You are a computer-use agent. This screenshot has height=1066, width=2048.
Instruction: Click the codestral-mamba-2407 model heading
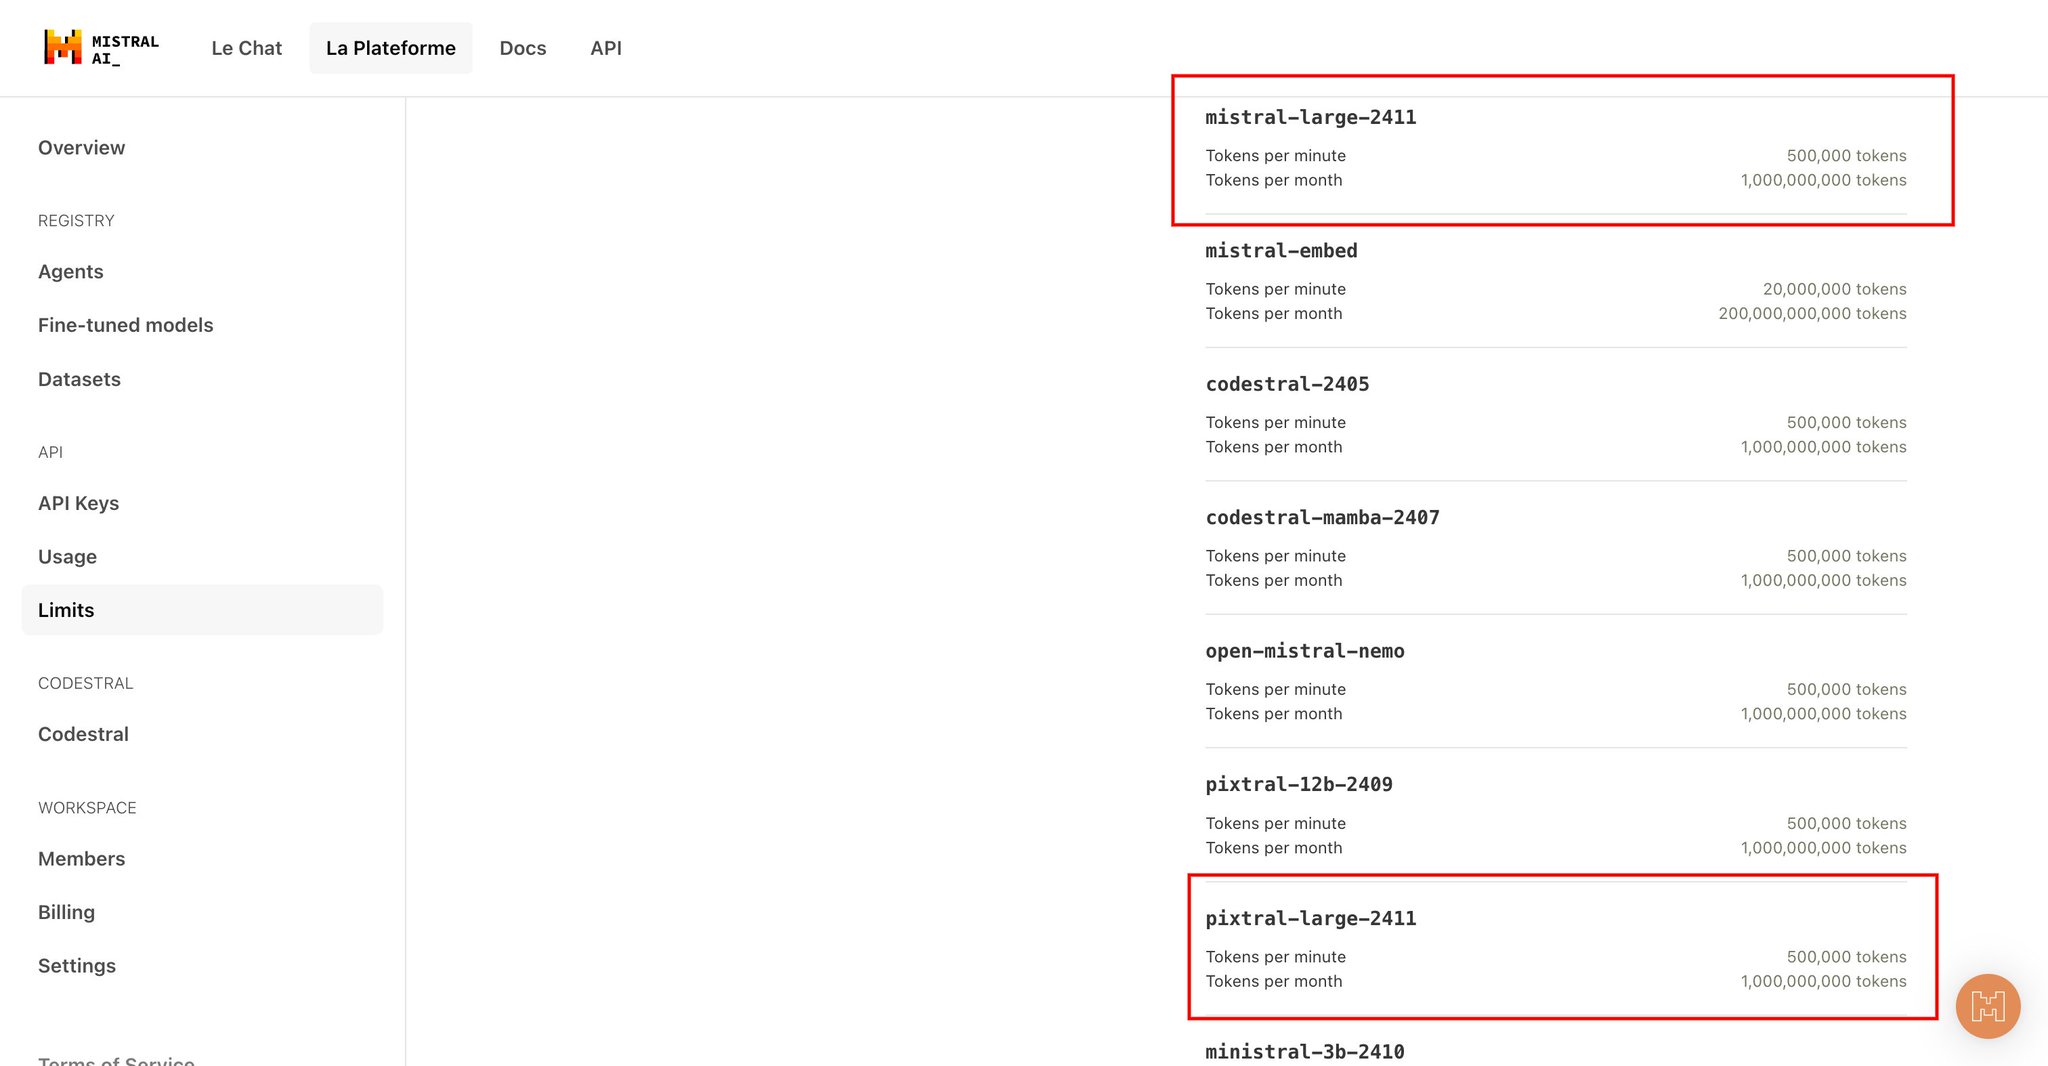pyautogui.click(x=1322, y=517)
